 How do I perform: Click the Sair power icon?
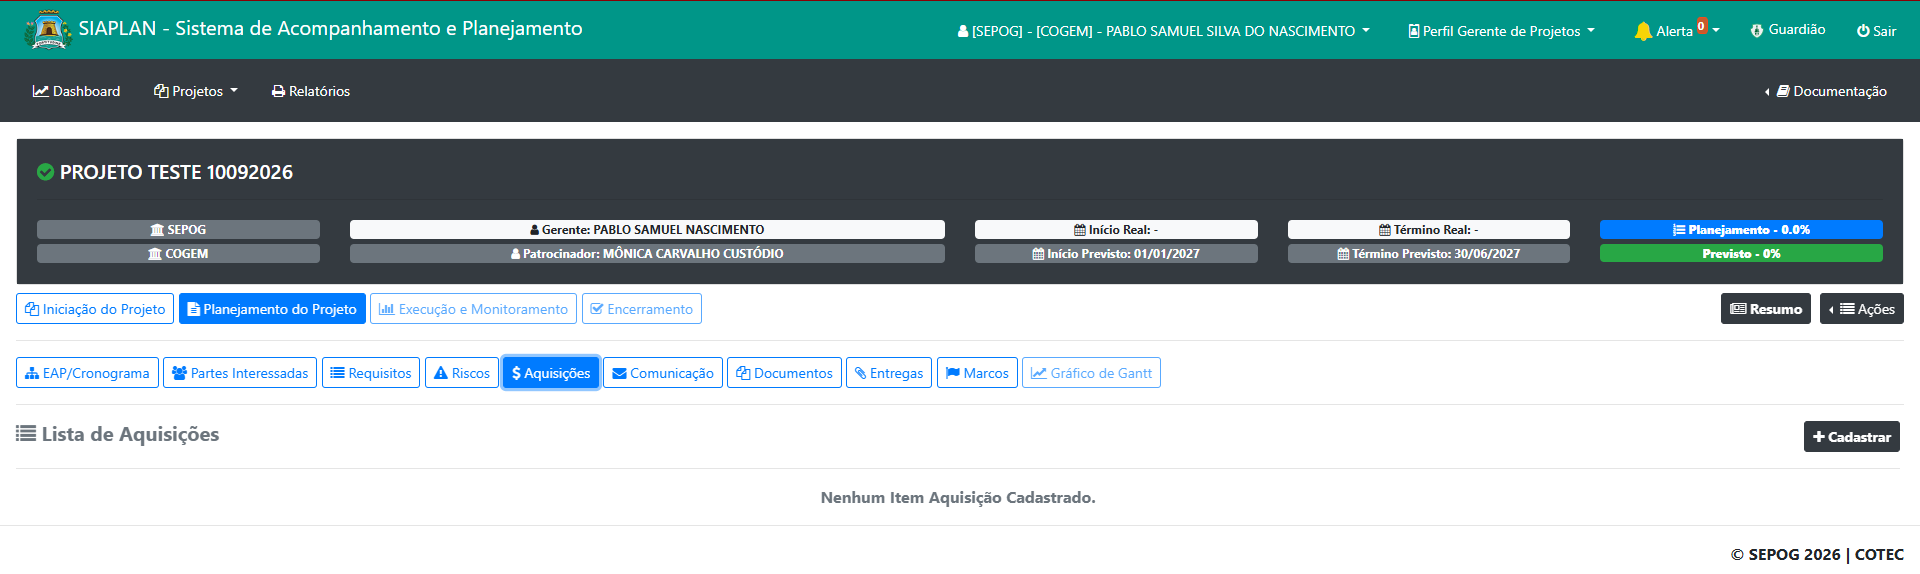1863,31
